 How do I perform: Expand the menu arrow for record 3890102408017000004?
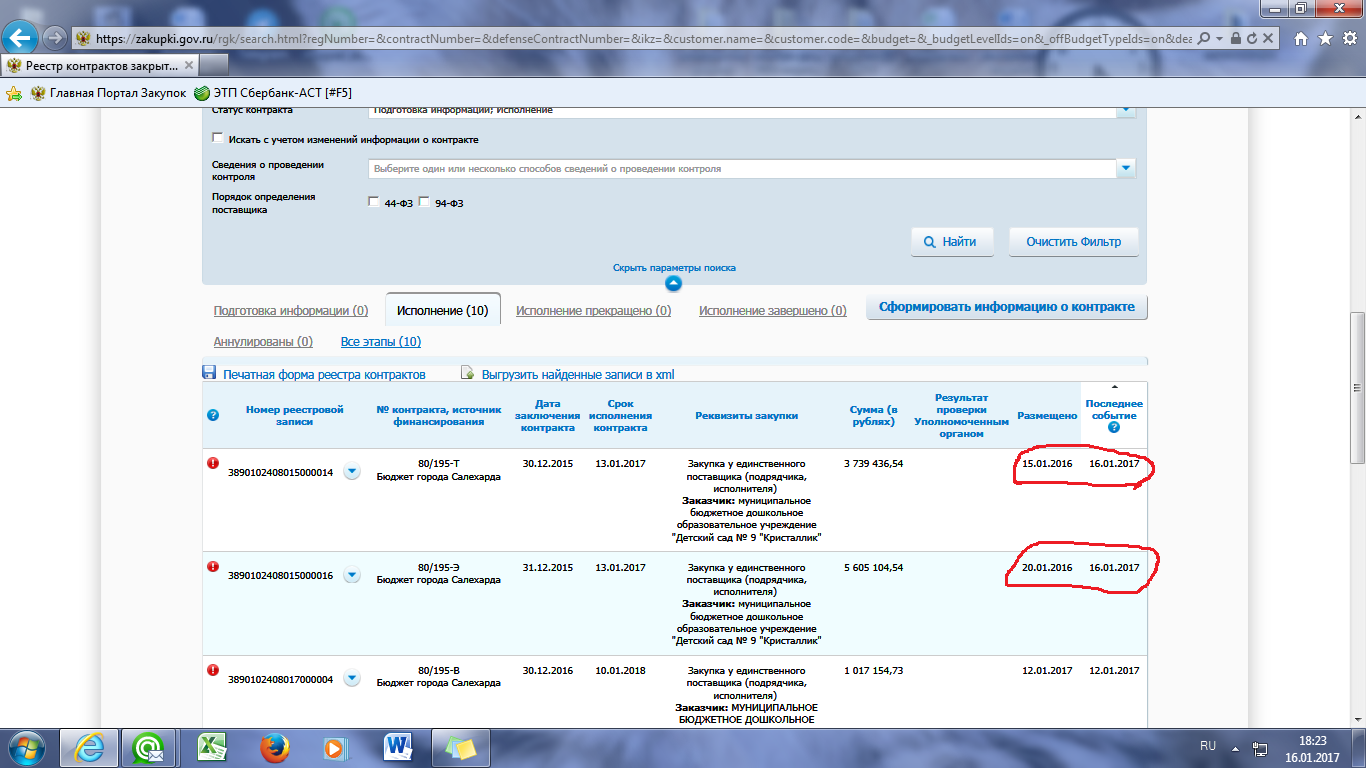[x=352, y=679]
